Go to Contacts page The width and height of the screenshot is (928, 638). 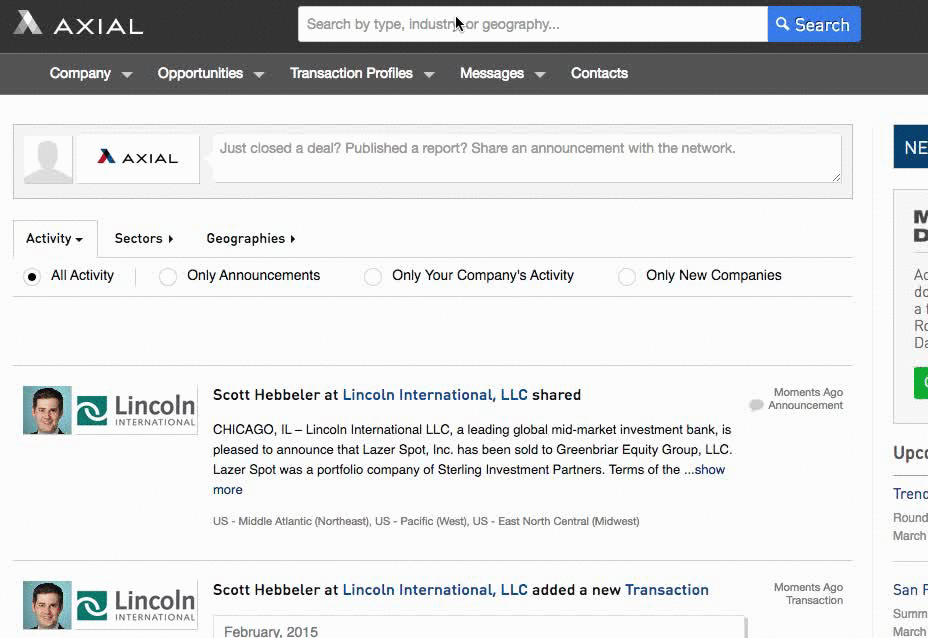[599, 73]
